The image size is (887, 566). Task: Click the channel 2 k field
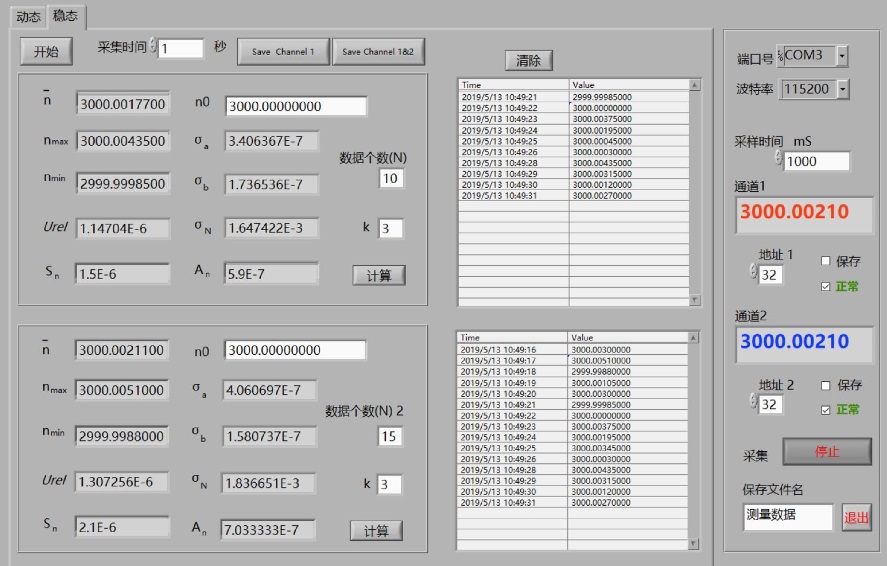pos(389,484)
